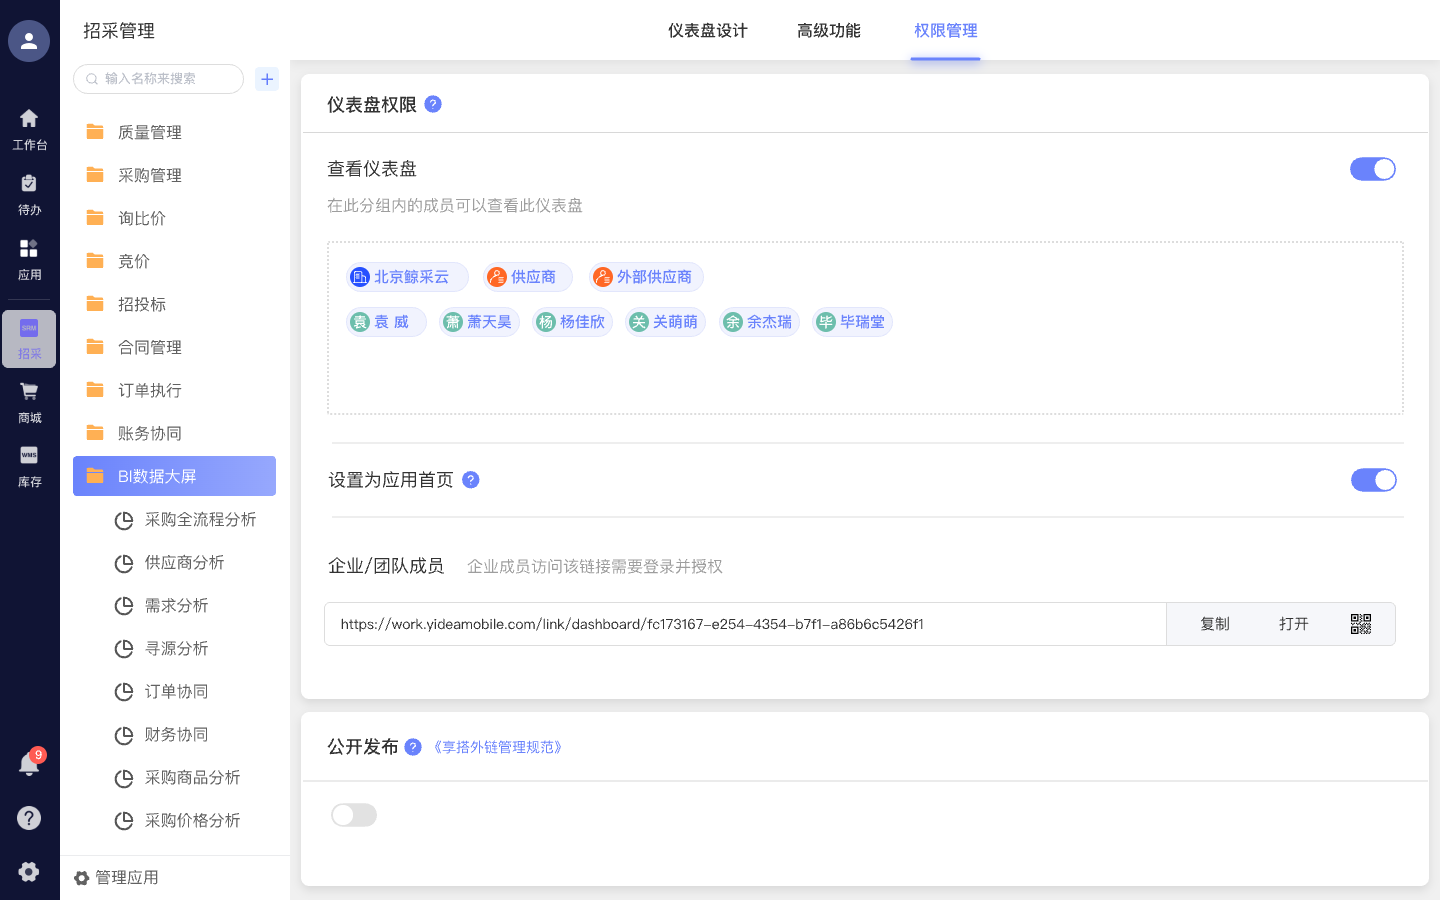Switch to the 仪表盘设计 tab
Viewport: 1440px width, 900px height.
pos(707,31)
